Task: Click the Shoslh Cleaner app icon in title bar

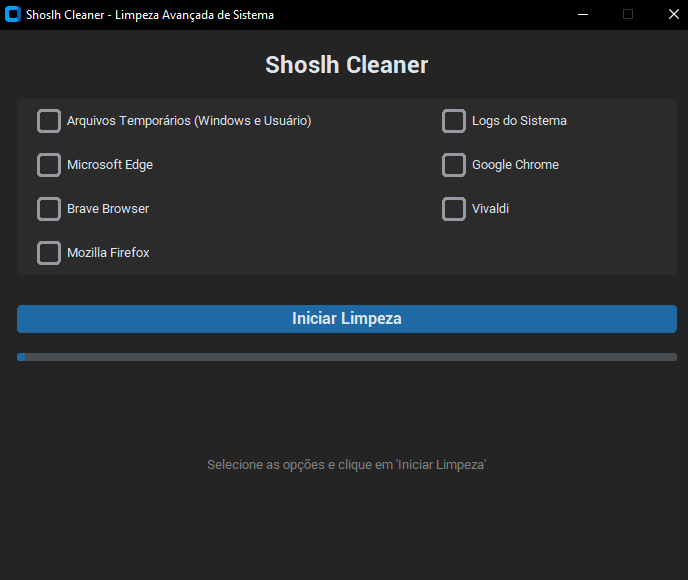Action: 13,14
